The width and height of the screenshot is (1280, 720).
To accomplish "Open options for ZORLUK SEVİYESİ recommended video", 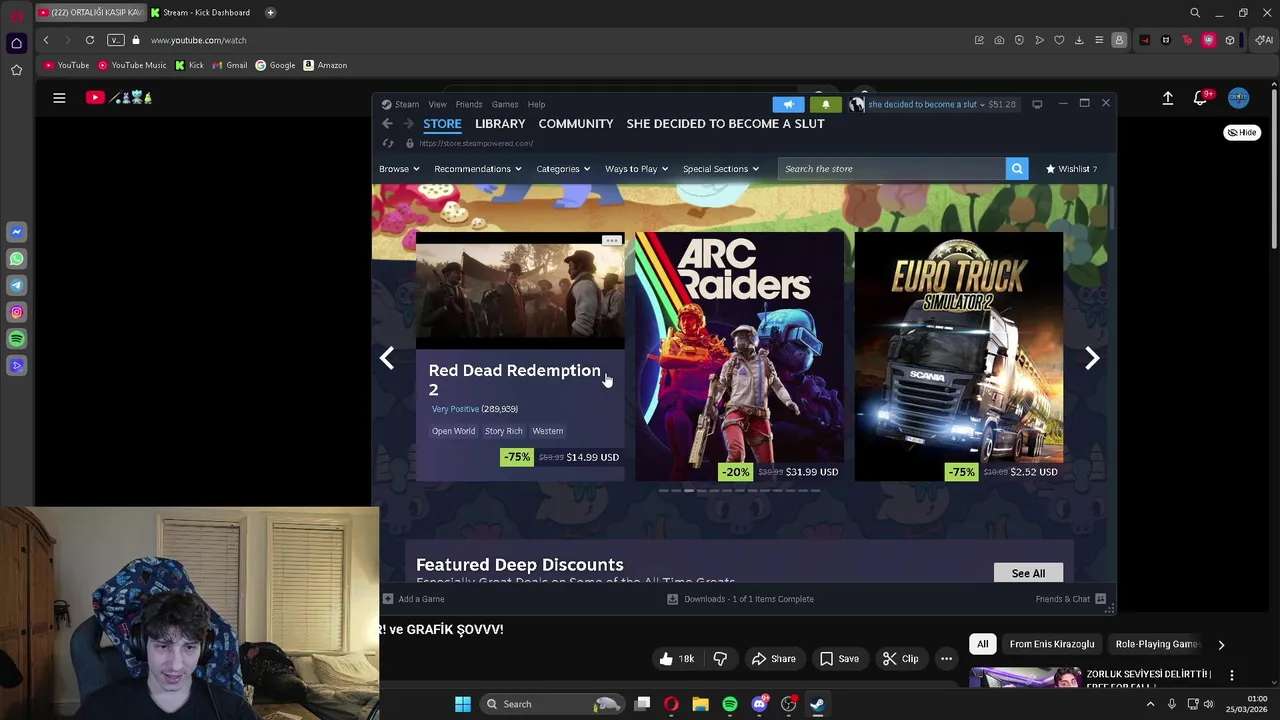I will [1232, 675].
